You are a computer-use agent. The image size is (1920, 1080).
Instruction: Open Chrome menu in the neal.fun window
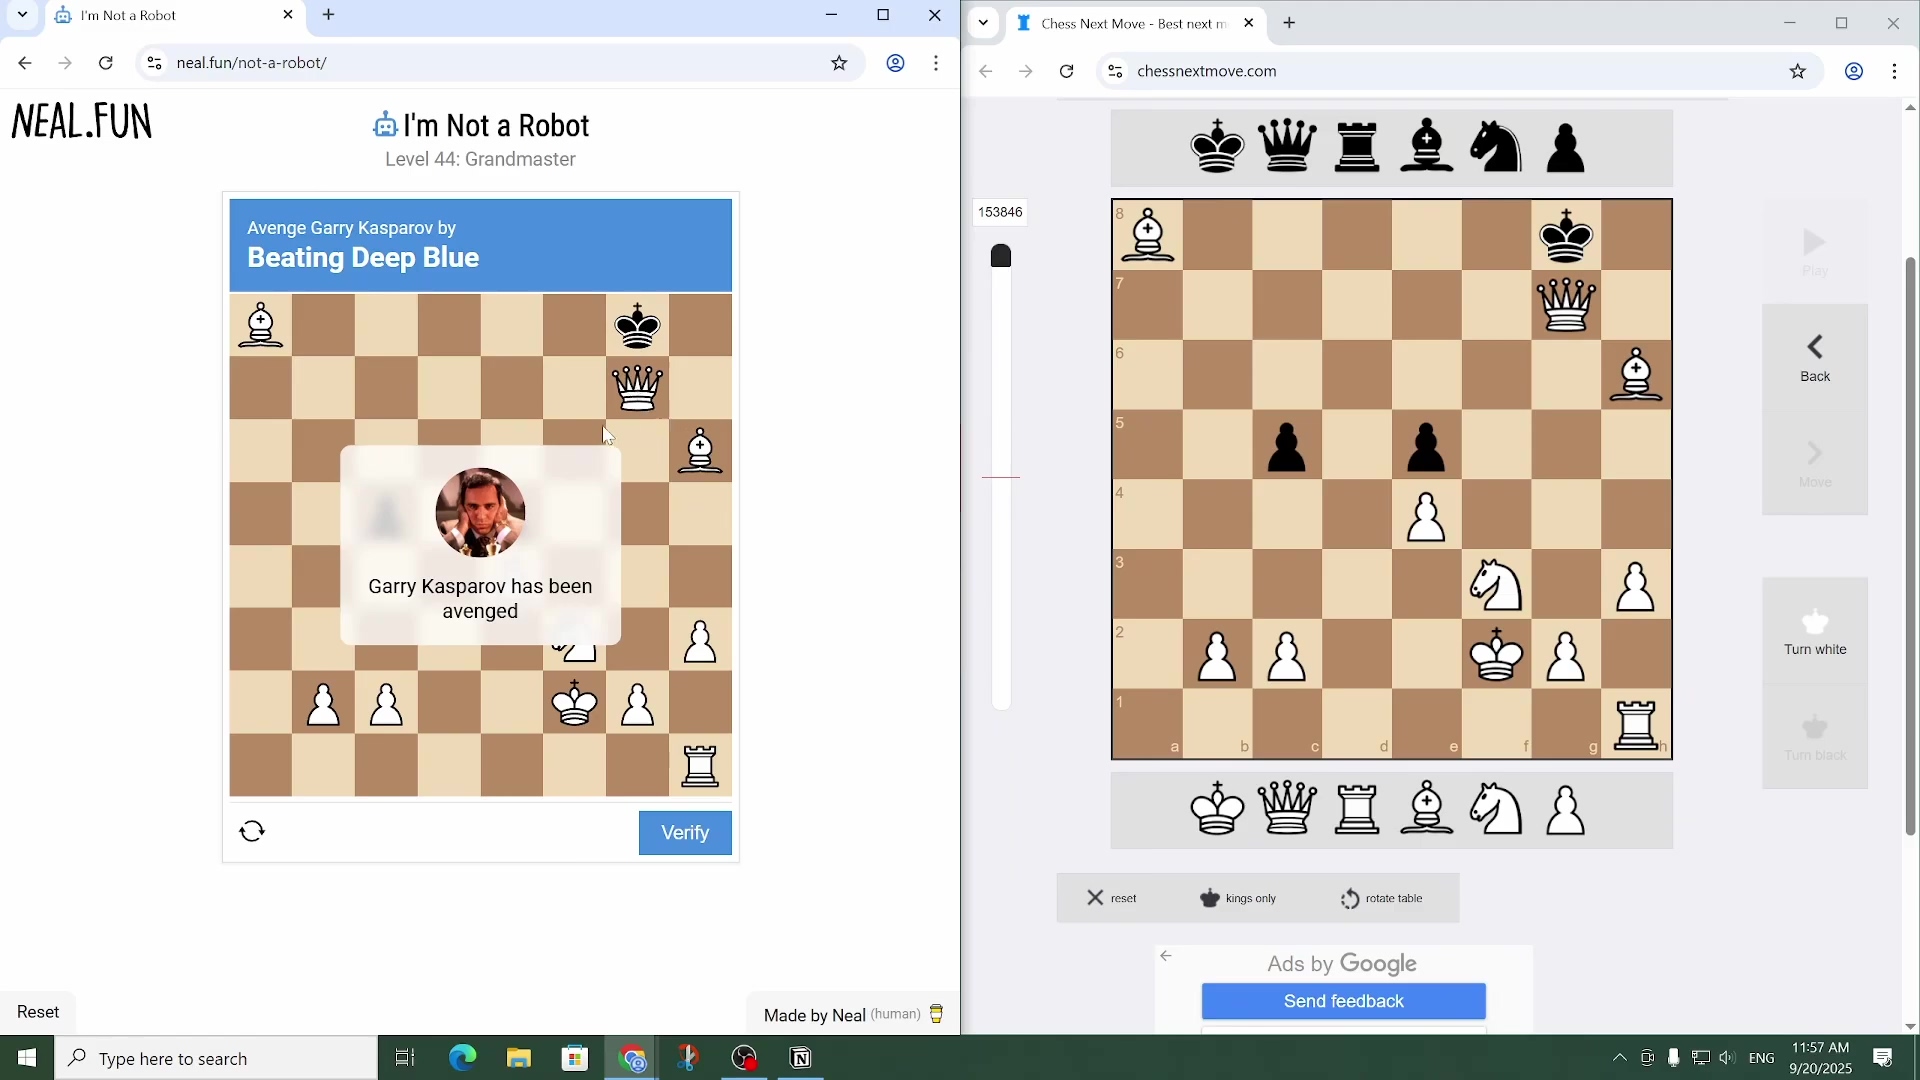937,63
